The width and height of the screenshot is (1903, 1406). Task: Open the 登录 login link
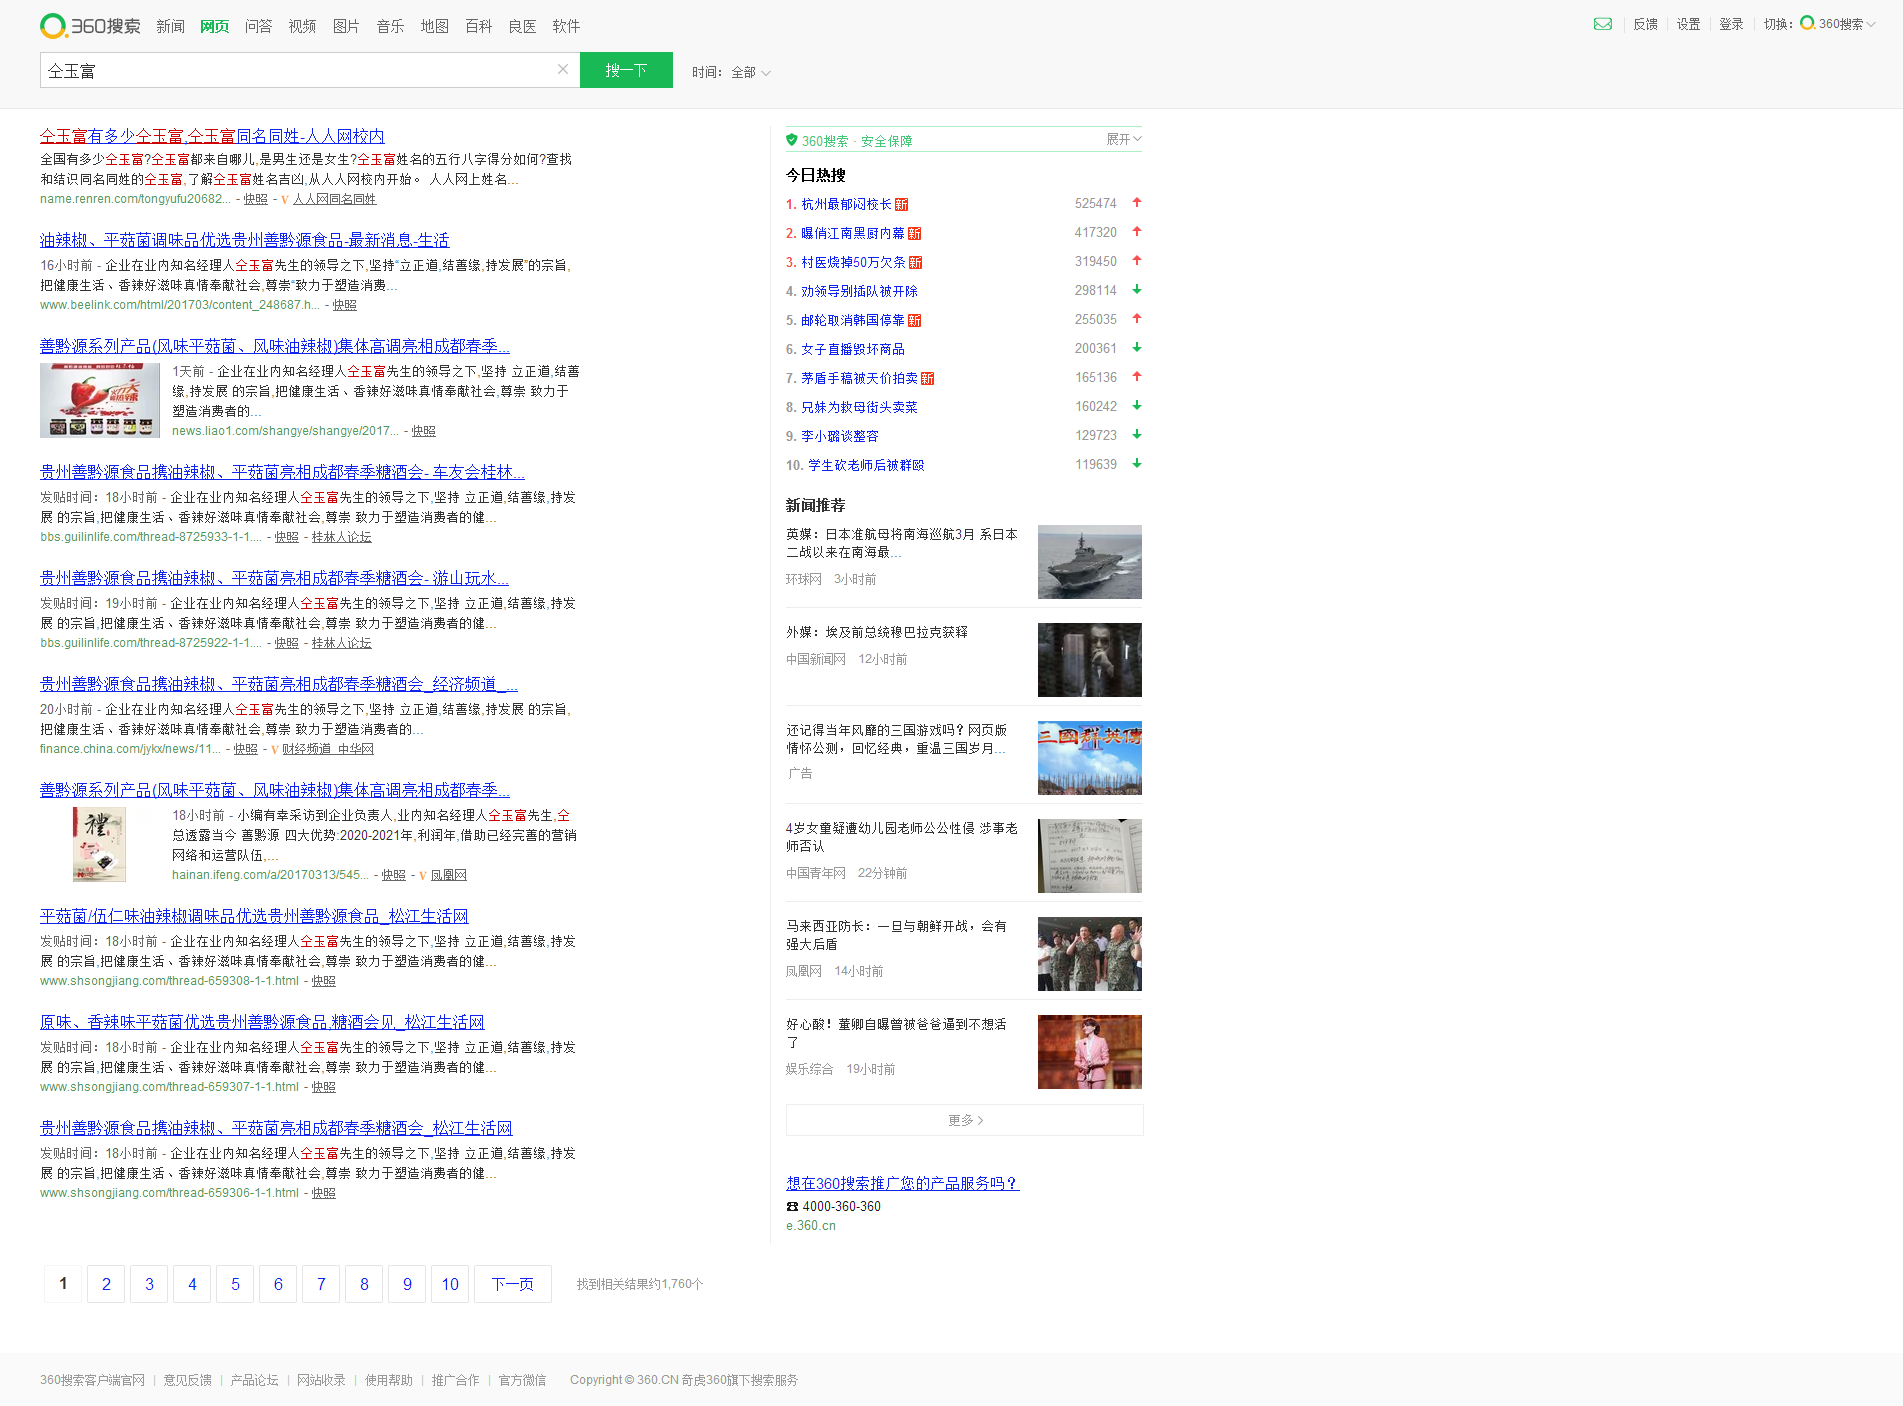[x=1731, y=24]
